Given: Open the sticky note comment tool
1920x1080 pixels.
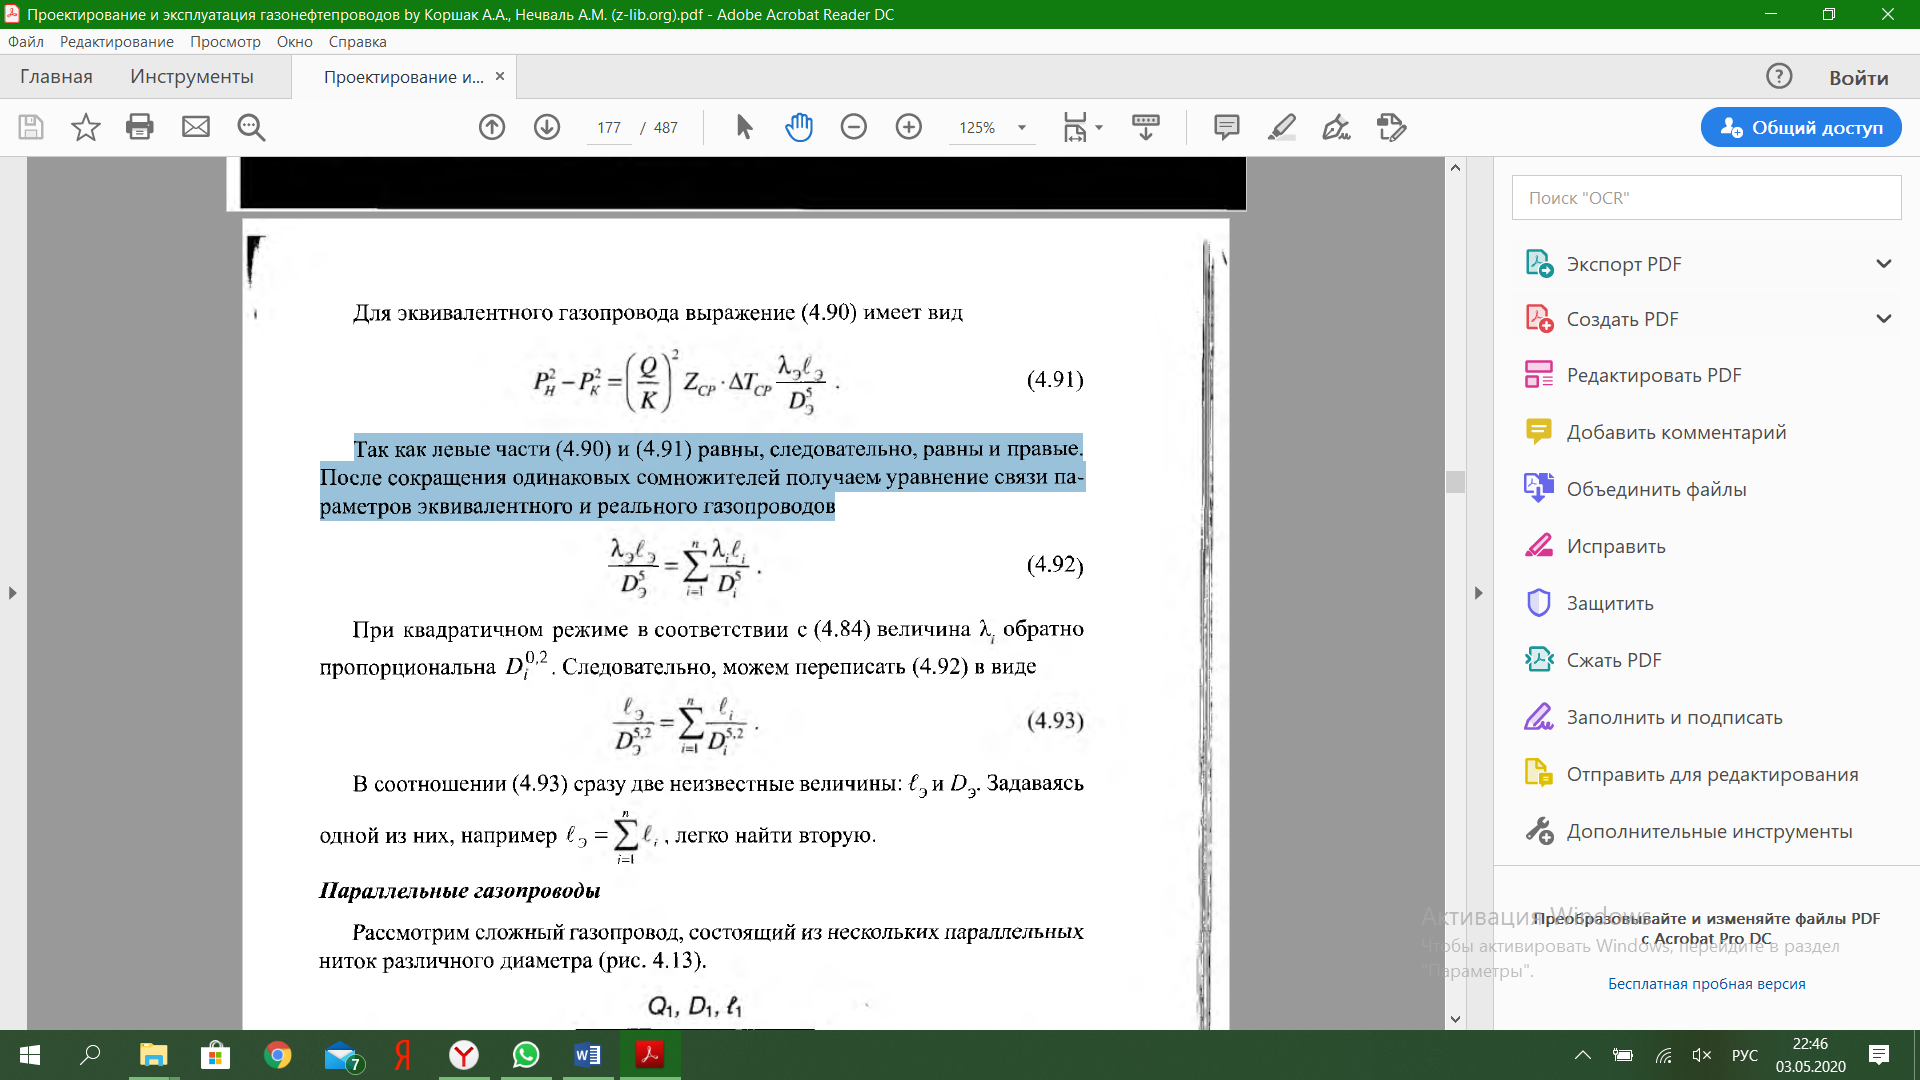Looking at the screenshot, I should [x=1227, y=127].
